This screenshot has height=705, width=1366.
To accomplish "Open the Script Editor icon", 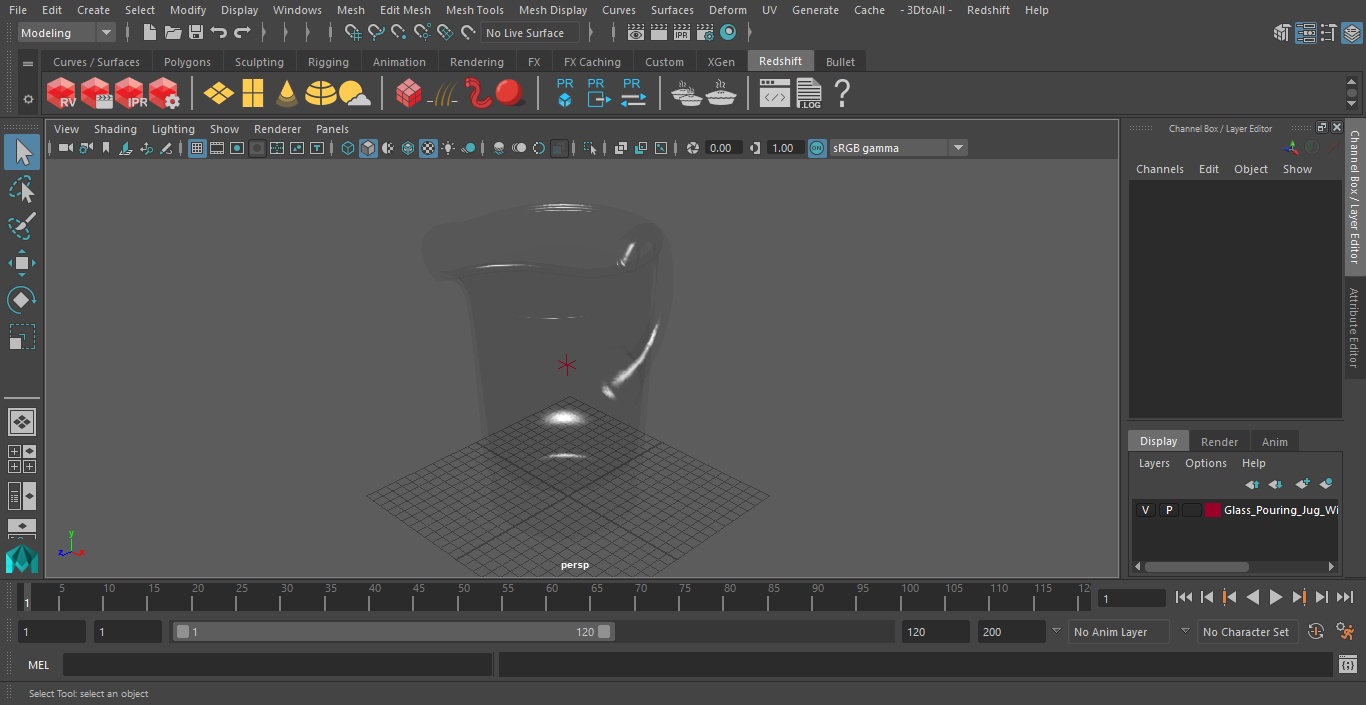I will tap(1347, 665).
